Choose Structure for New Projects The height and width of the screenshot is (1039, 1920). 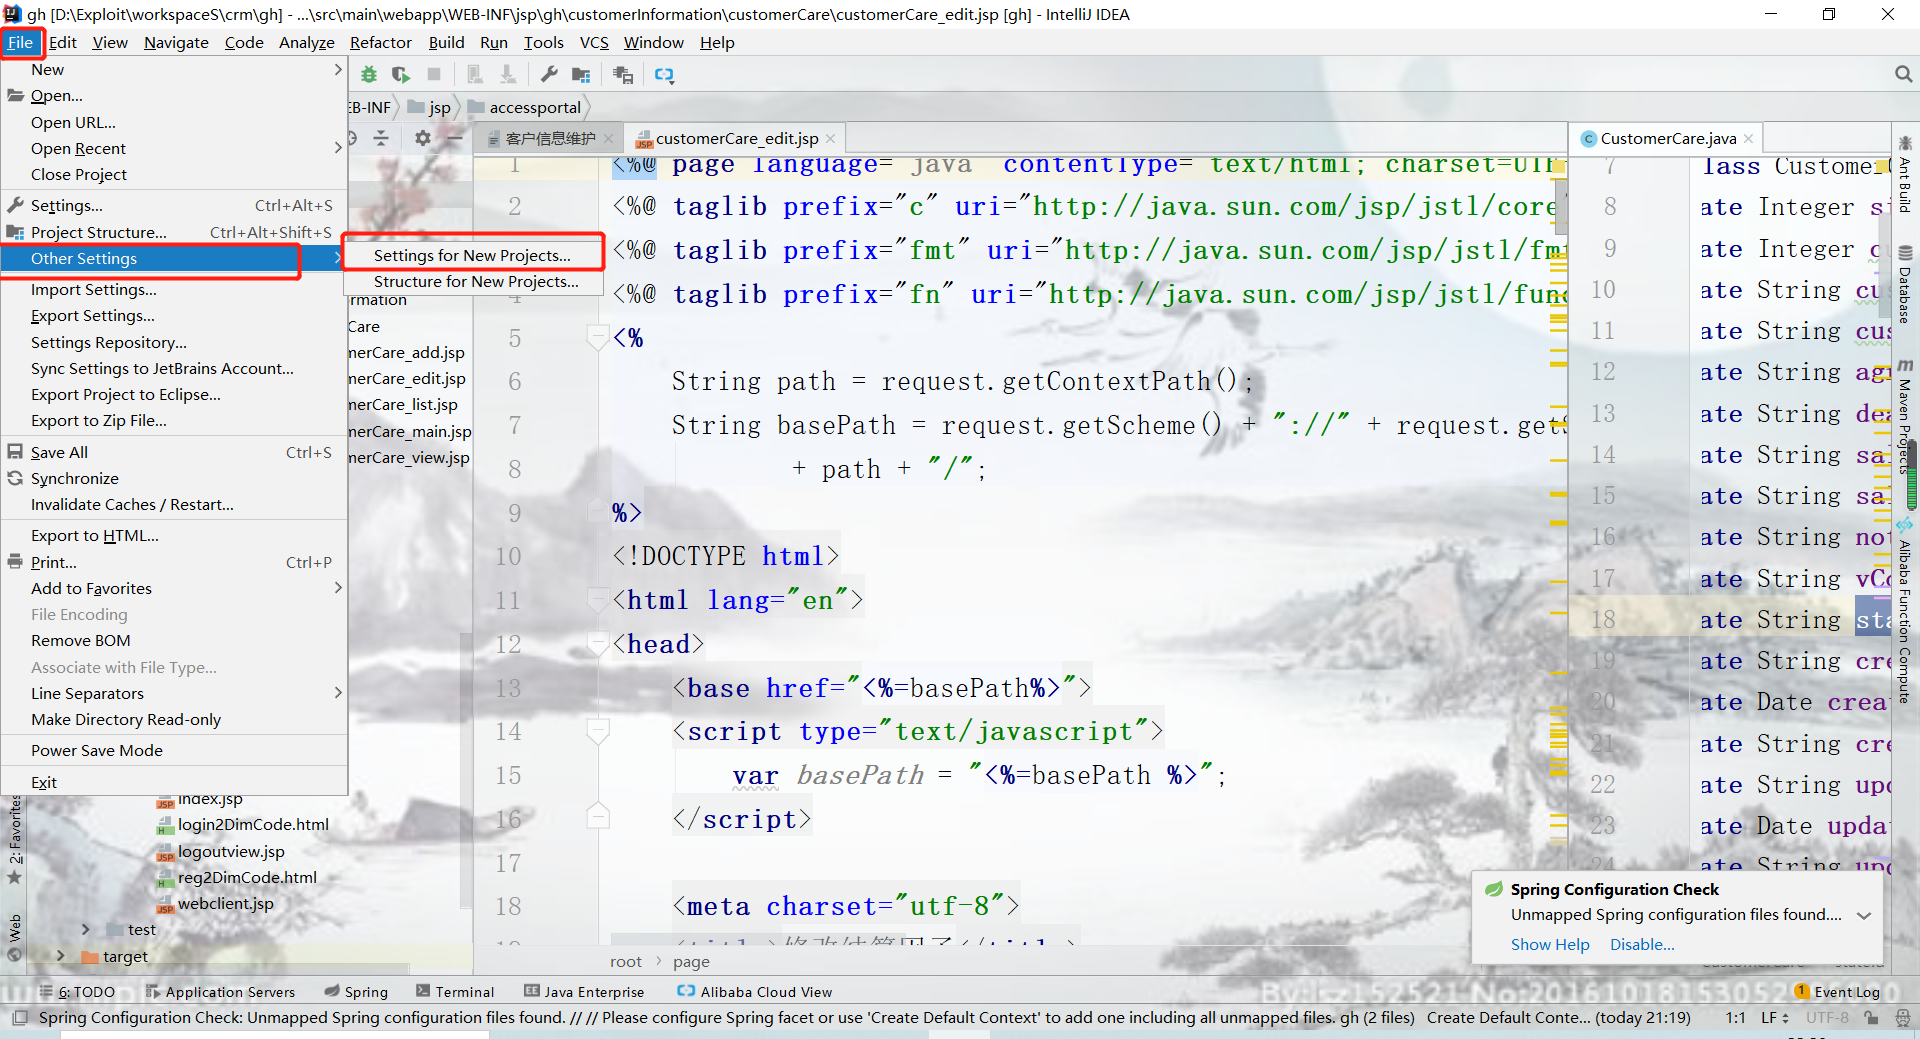click(x=476, y=282)
